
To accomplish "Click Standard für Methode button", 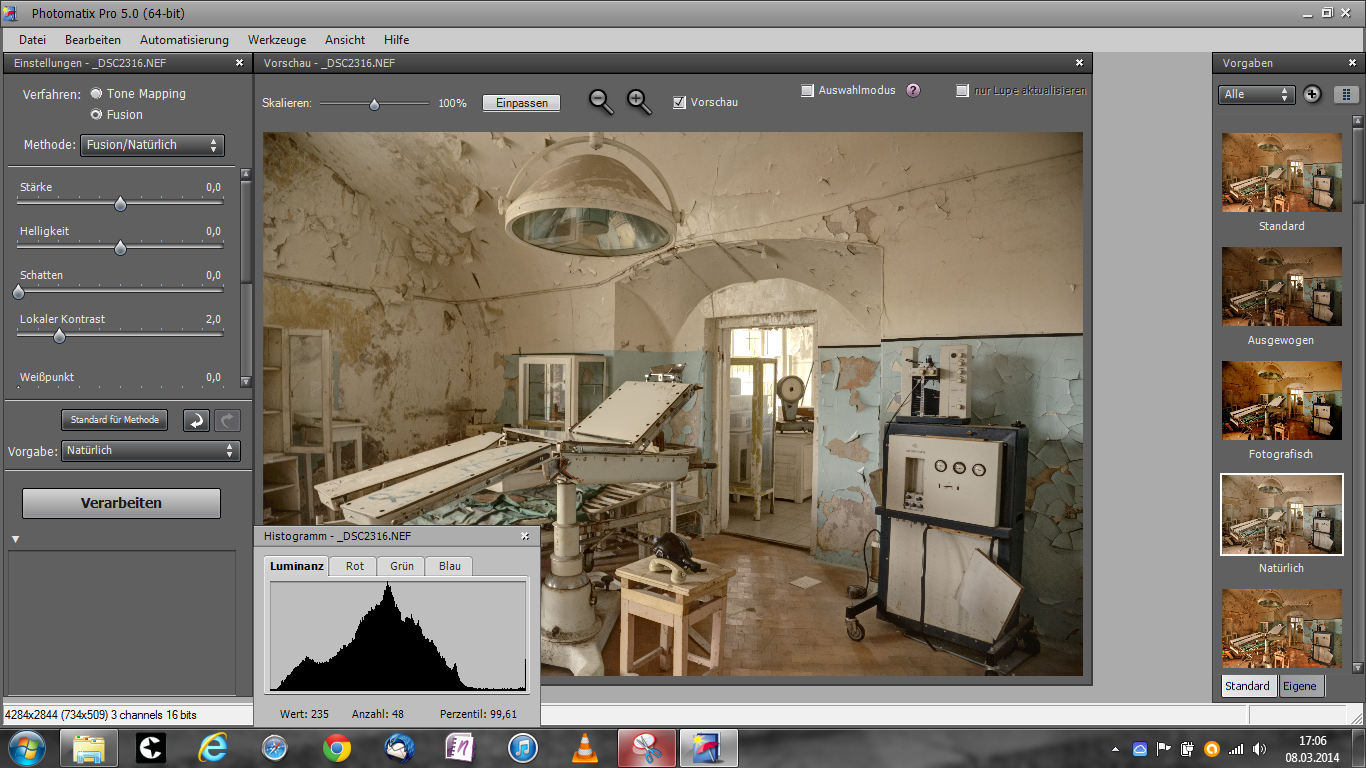I will [x=114, y=420].
